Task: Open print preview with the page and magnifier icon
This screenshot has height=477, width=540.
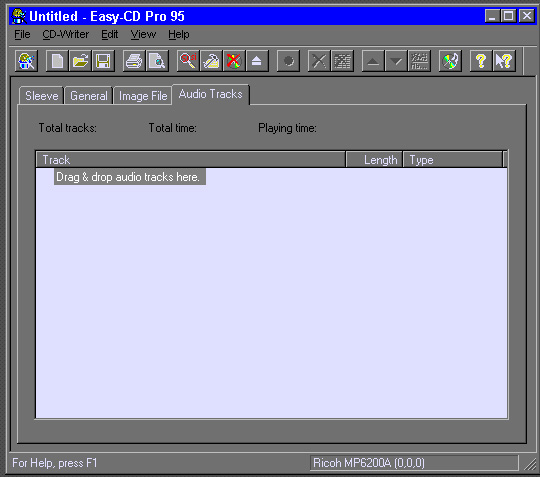Action: 157,61
